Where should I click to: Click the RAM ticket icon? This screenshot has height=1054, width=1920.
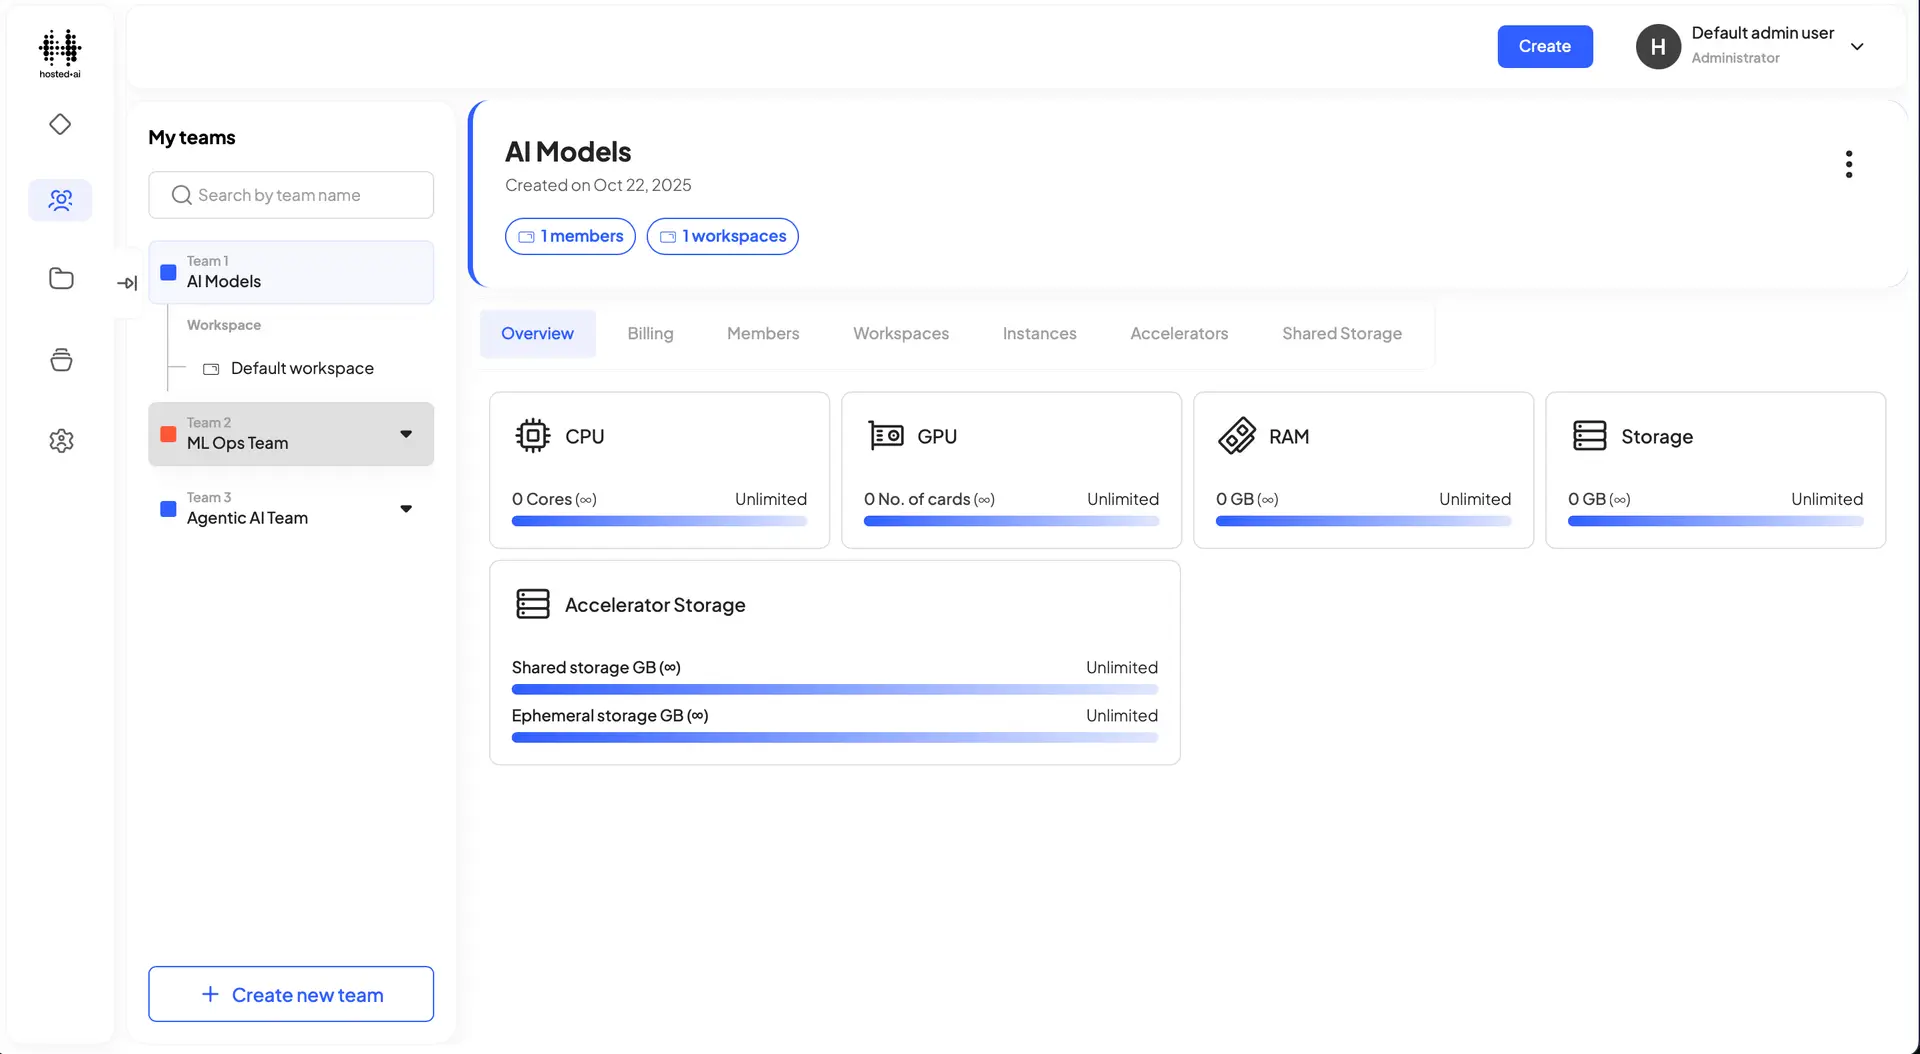point(1236,435)
